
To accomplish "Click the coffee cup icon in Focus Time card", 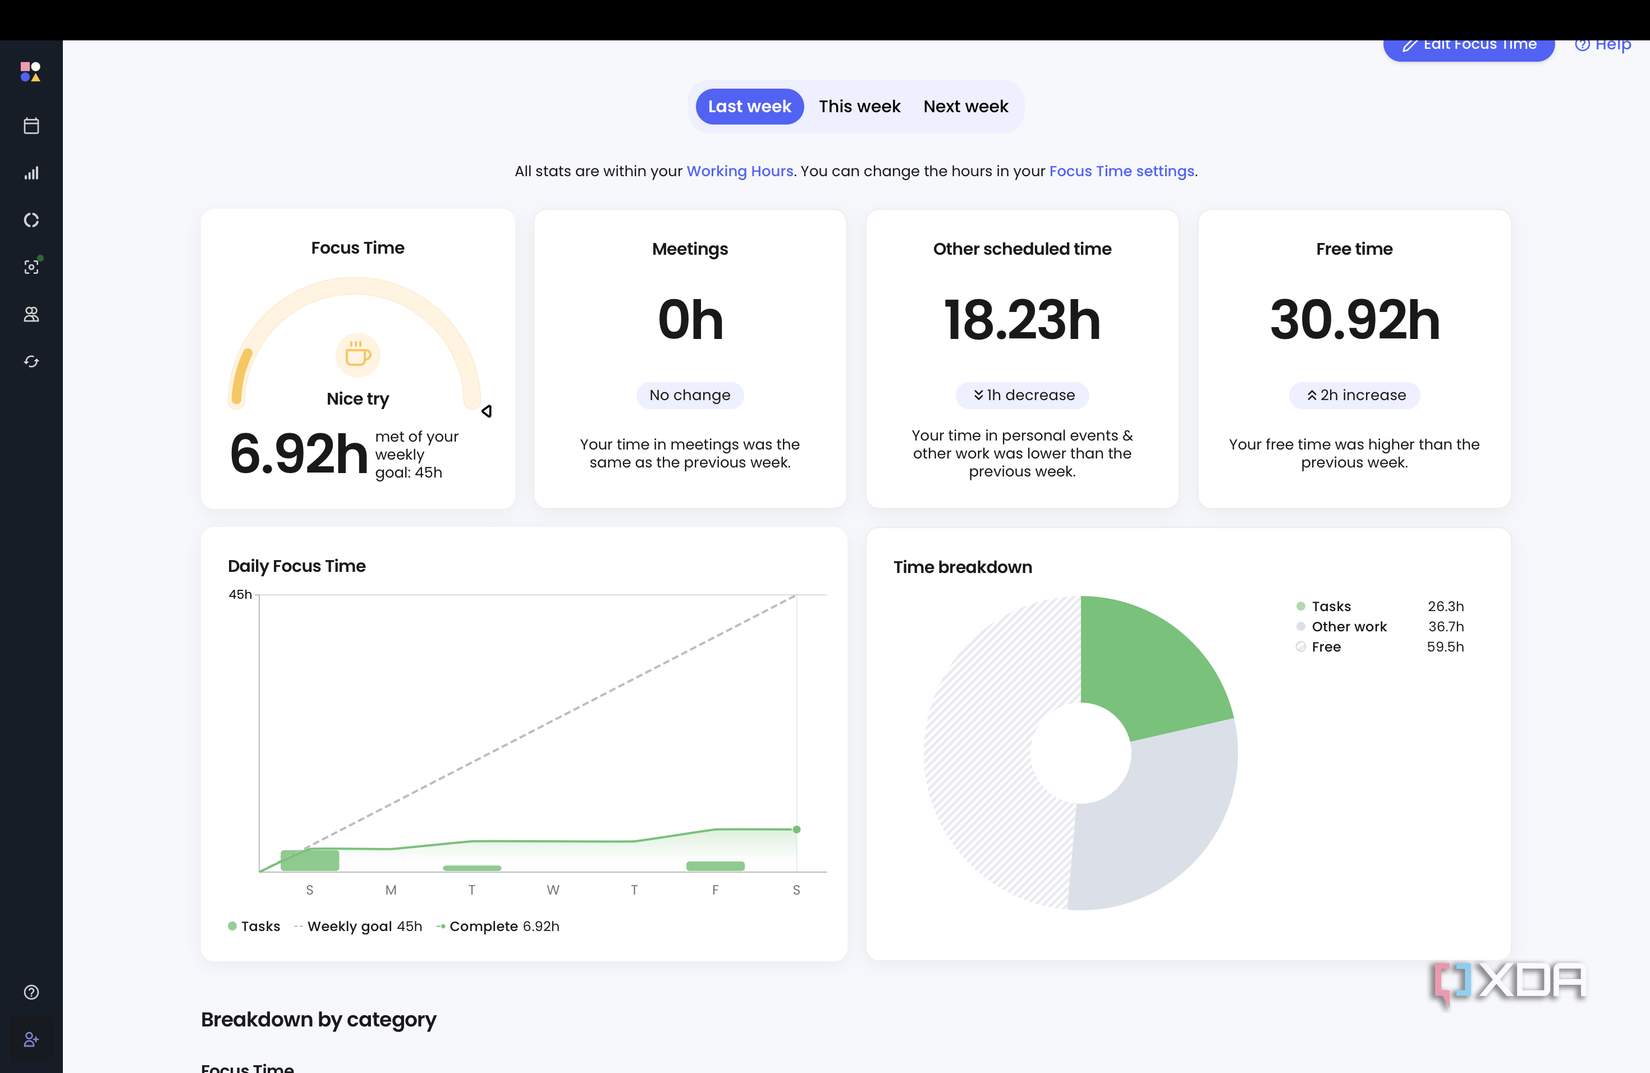I will click(x=358, y=355).
